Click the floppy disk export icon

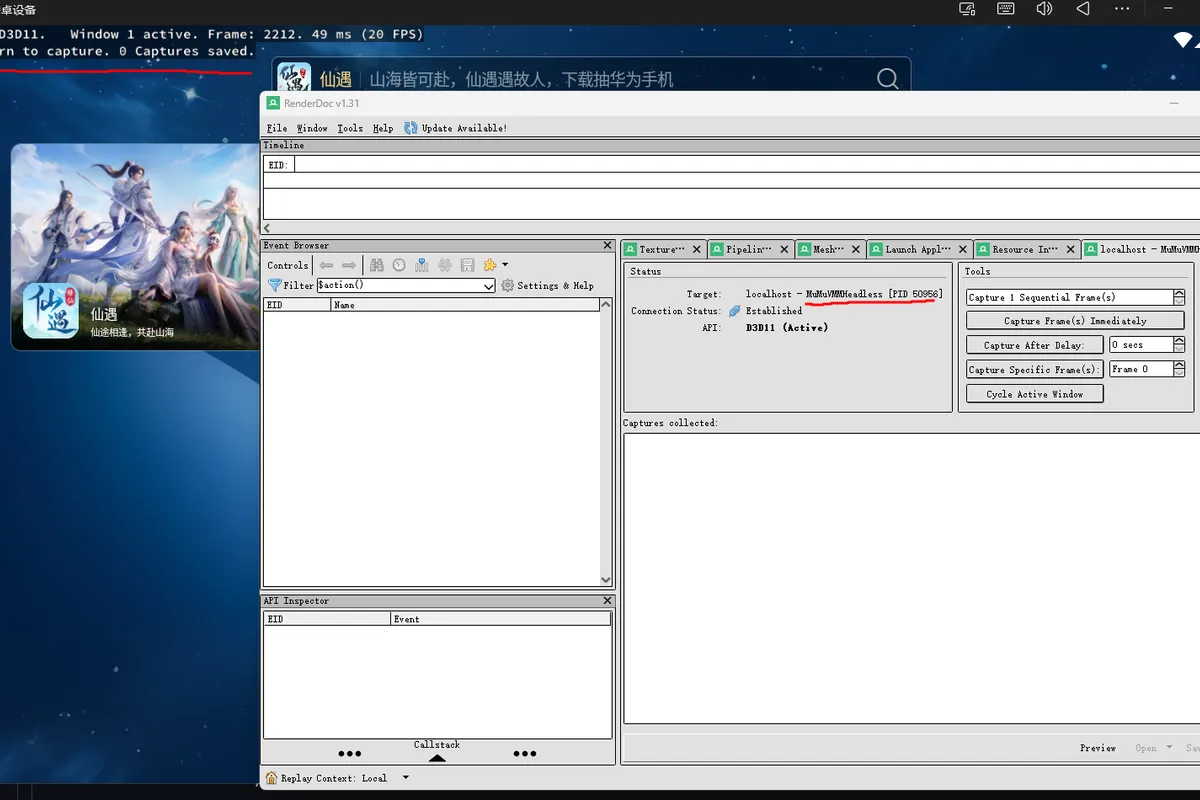point(467,265)
